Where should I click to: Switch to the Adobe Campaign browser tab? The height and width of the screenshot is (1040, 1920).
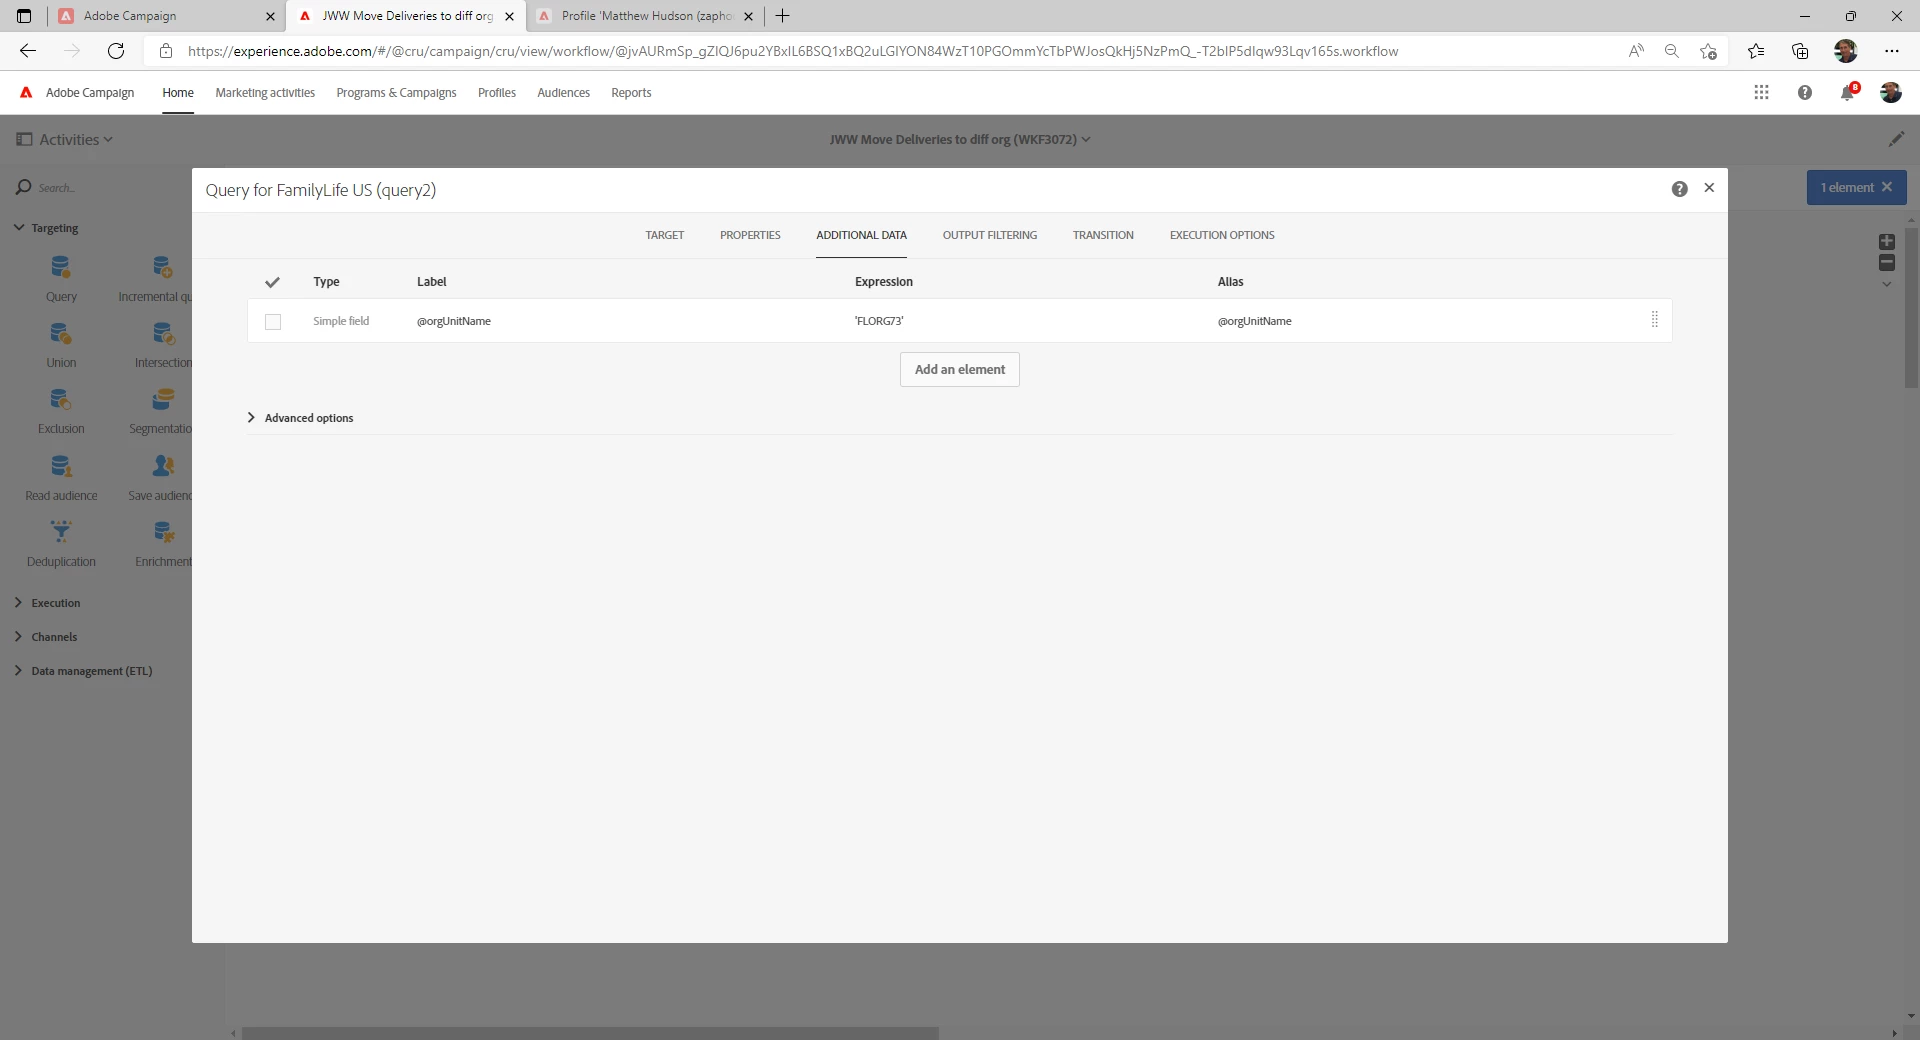166,16
